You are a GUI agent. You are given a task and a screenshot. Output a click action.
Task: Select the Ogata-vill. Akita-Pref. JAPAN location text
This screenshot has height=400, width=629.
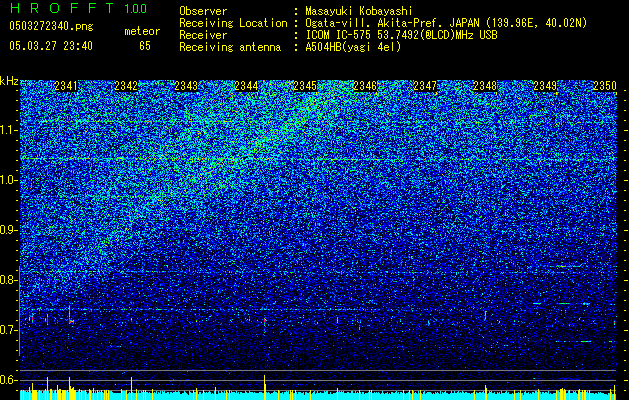[446, 23]
